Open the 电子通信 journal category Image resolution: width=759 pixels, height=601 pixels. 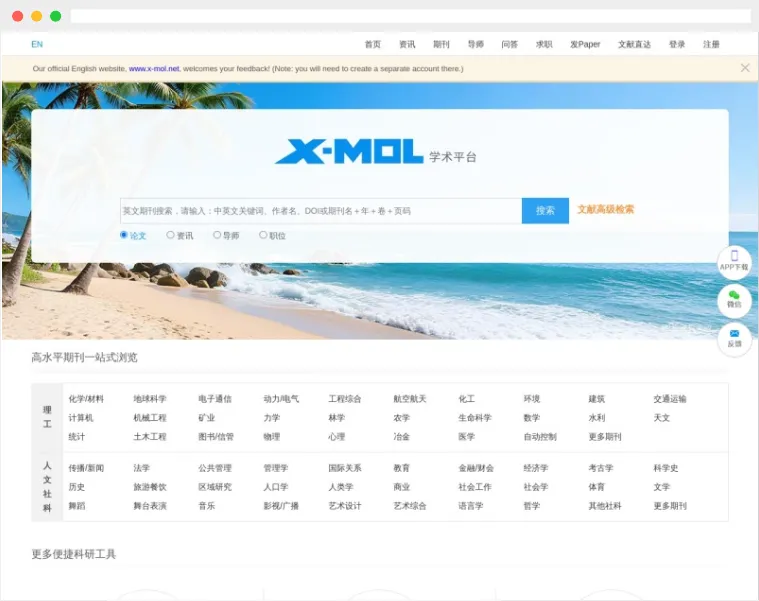pyautogui.click(x=215, y=399)
